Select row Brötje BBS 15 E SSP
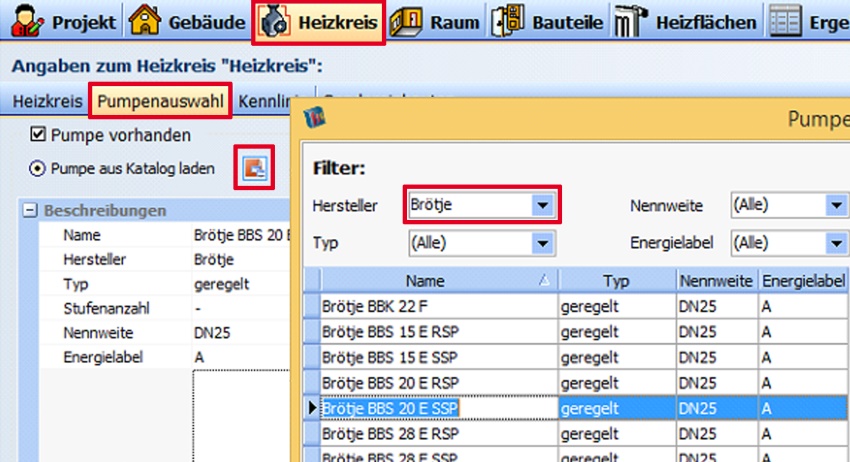 click(576, 357)
